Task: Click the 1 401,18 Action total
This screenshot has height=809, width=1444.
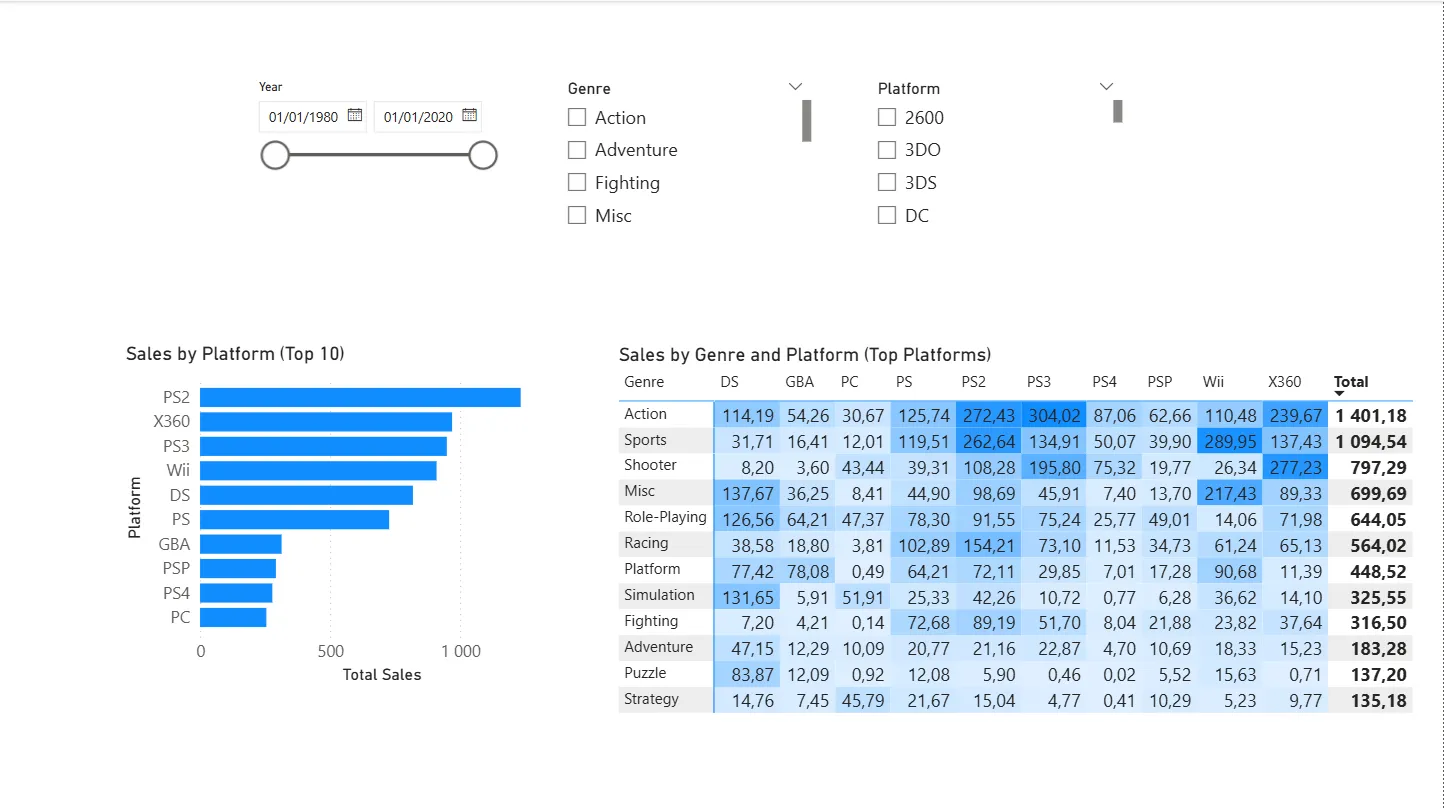Action: pos(1371,415)
